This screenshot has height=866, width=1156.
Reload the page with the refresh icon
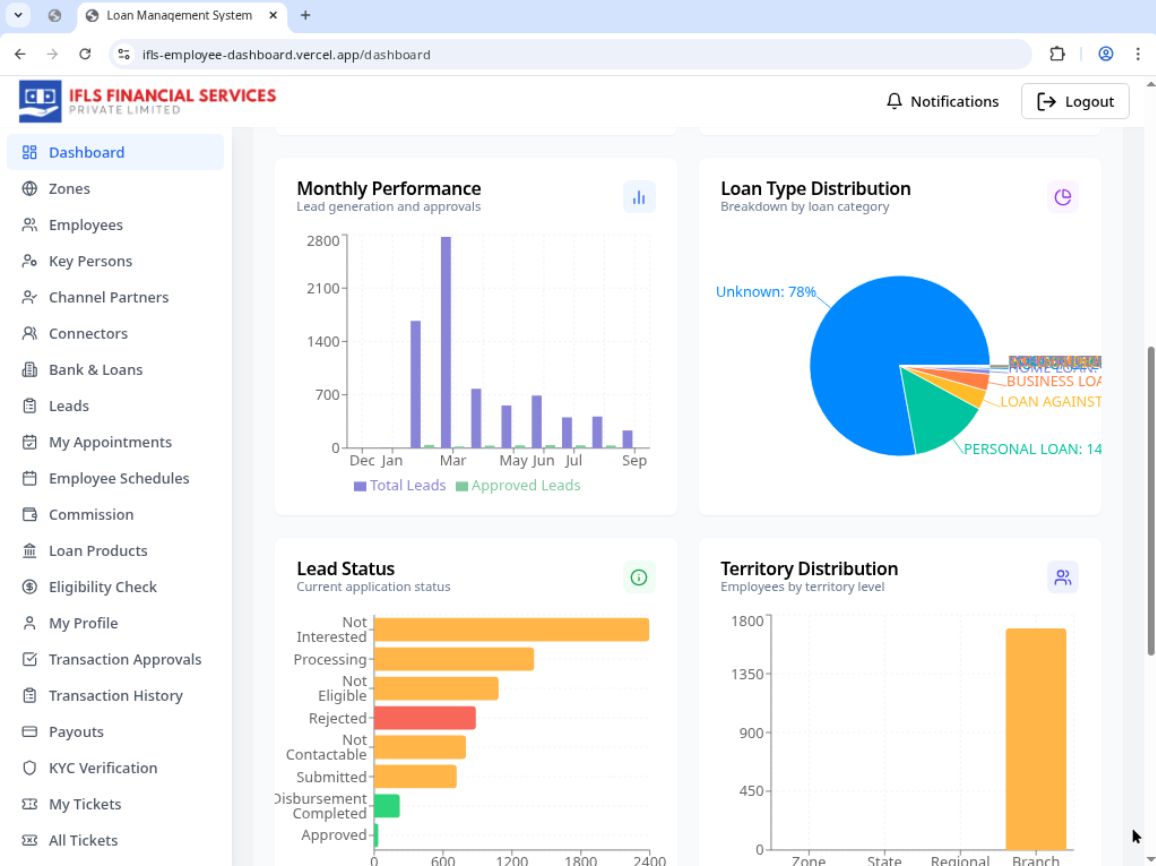point(85,54)
